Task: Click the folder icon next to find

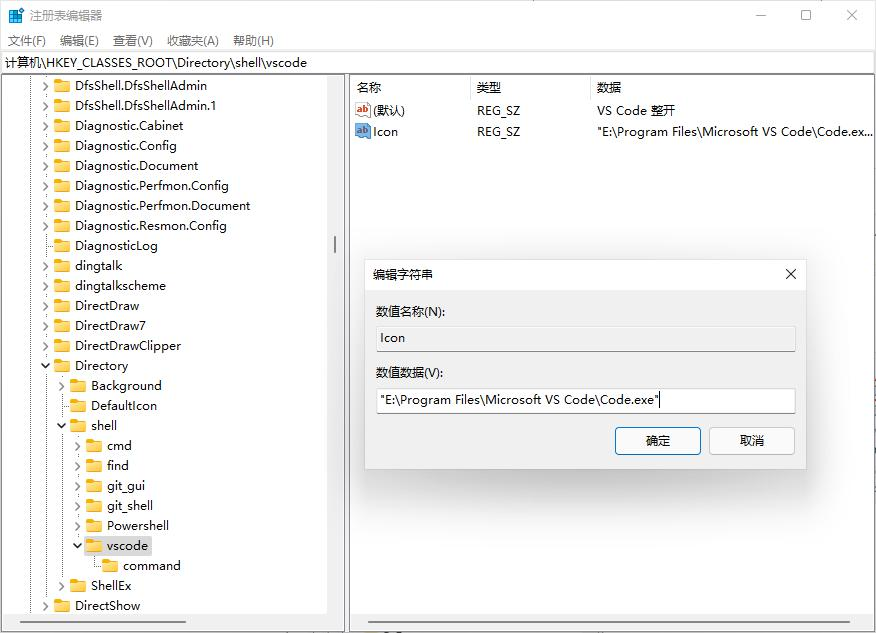Action: (94, 466)
